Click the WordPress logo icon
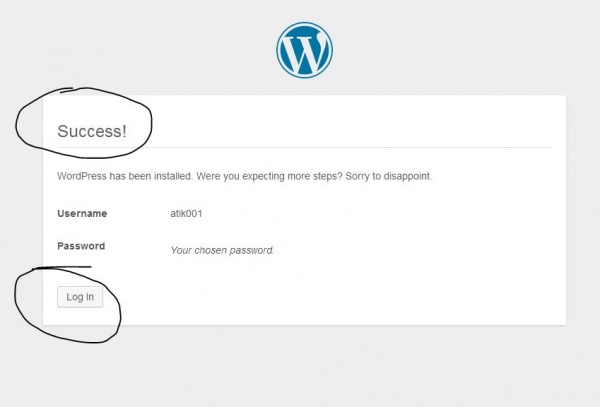600x407 pixels. 304,50
